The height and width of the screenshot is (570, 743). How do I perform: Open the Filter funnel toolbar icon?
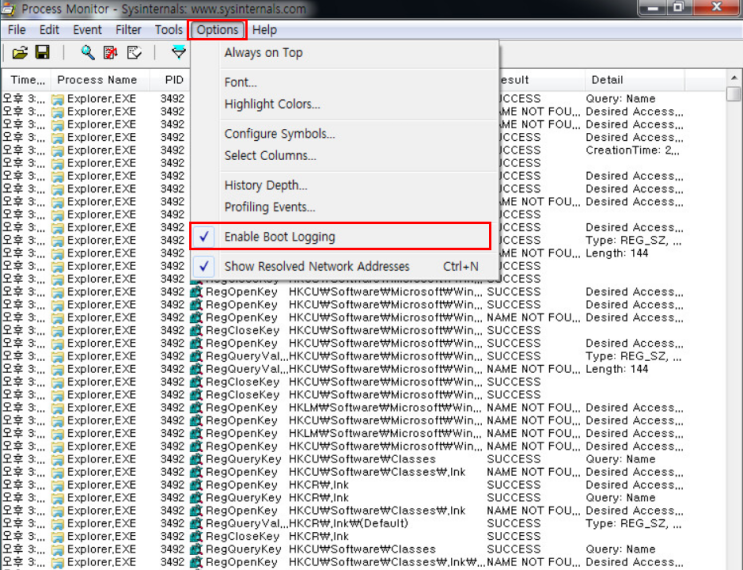(179, 52)
